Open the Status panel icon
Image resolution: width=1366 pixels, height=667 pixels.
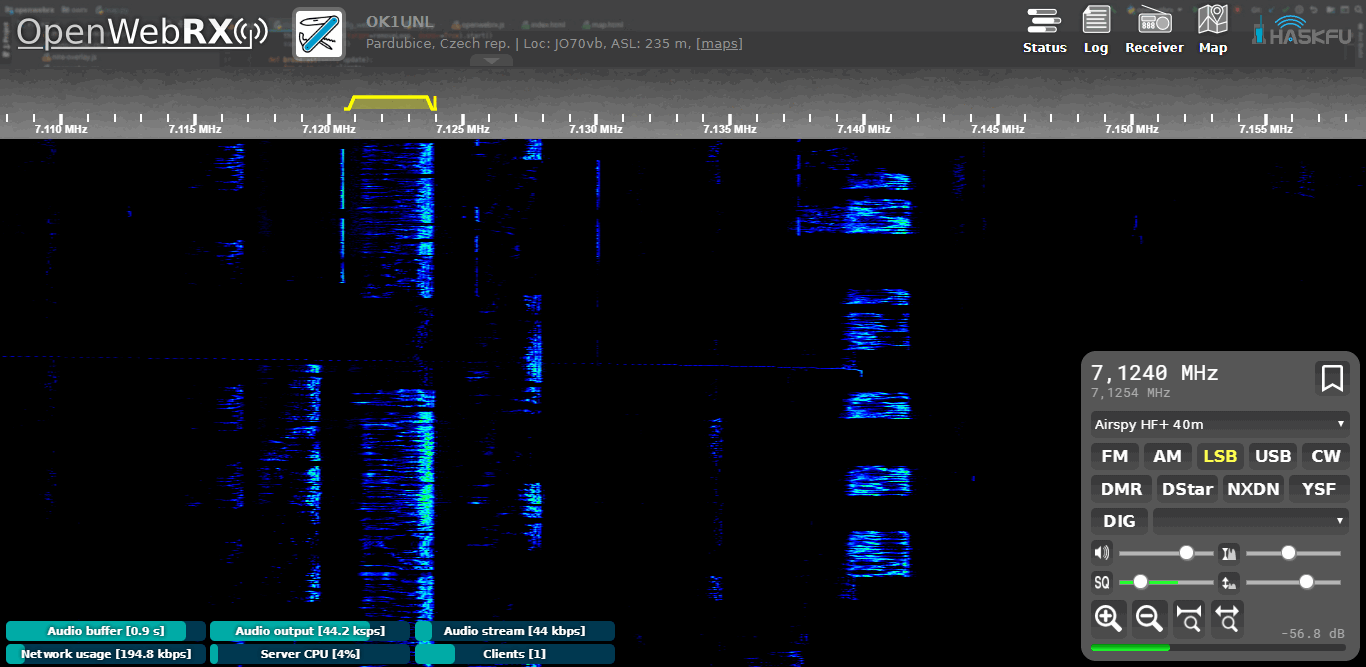coord(1044,30)
